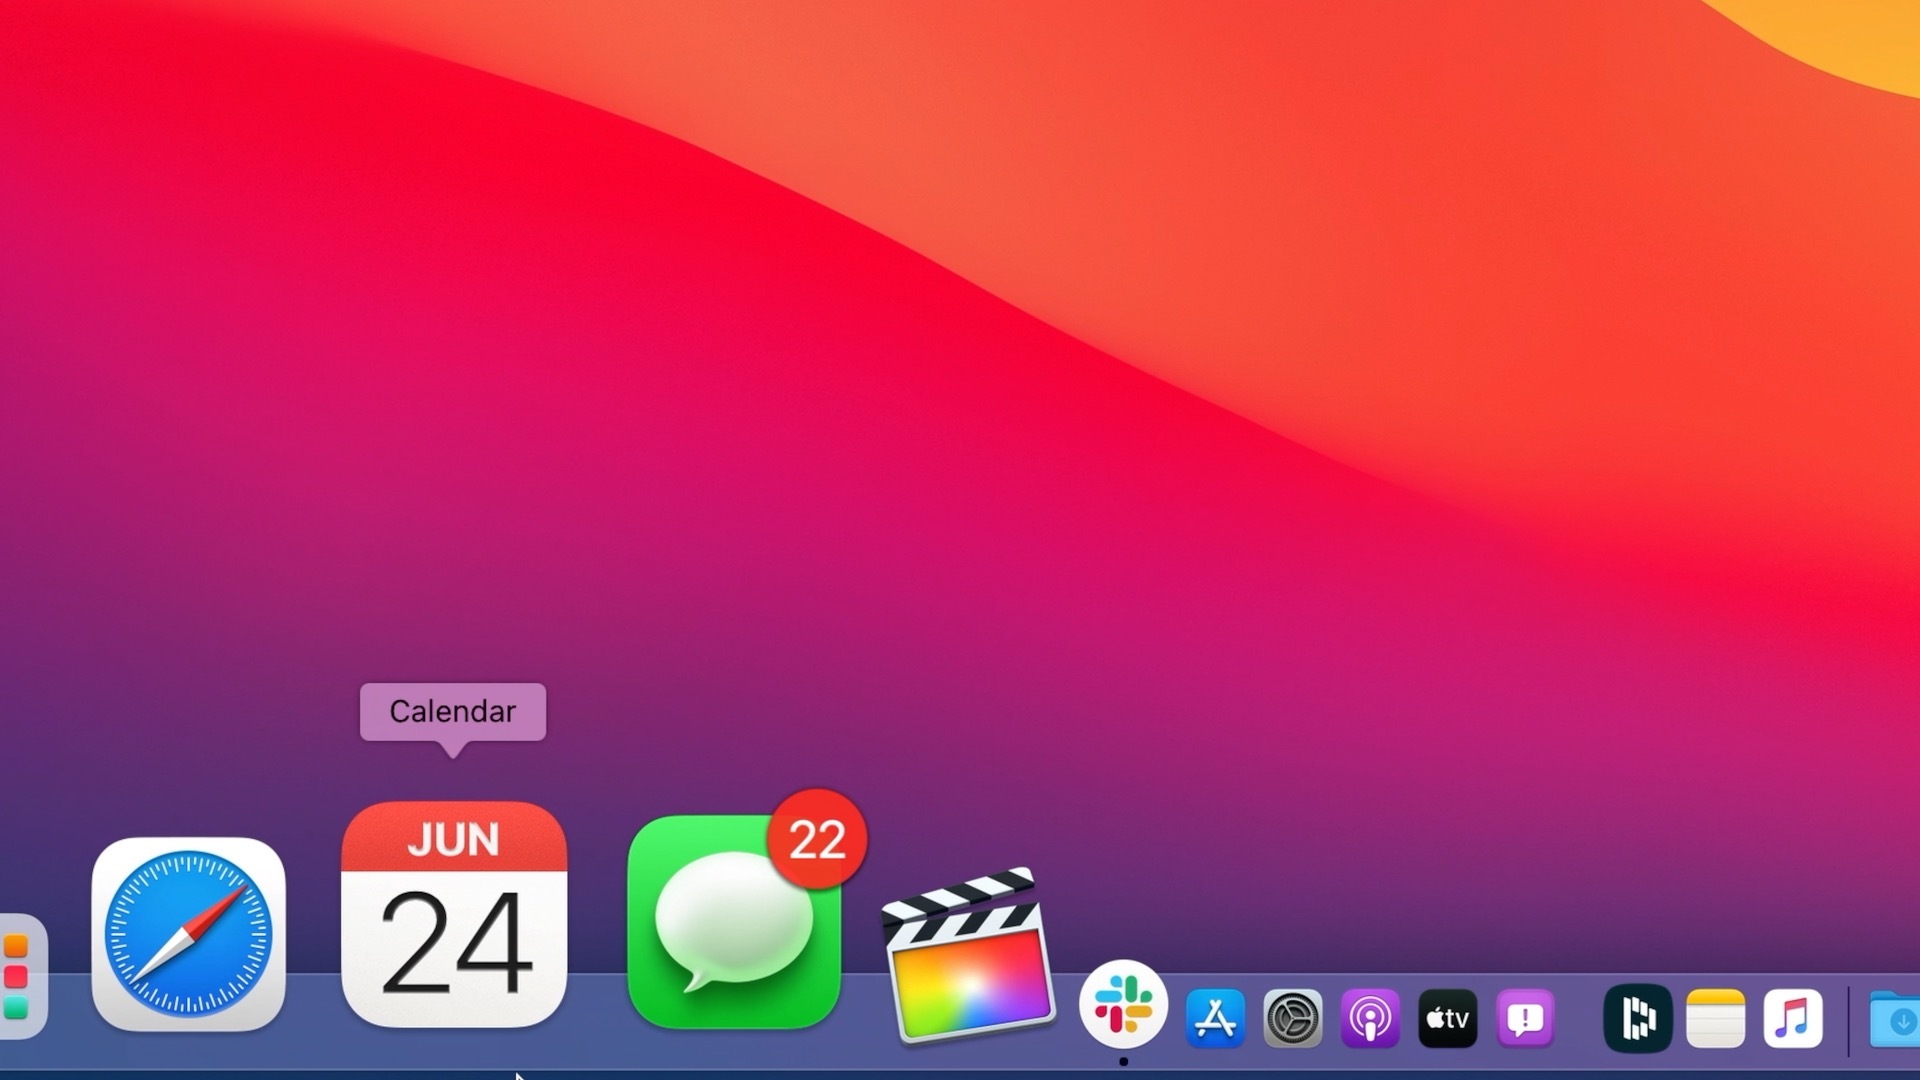This screenshot has width=1920, height=1080.
Task: Open the Apple TV app
Action: (1447, 1019)
